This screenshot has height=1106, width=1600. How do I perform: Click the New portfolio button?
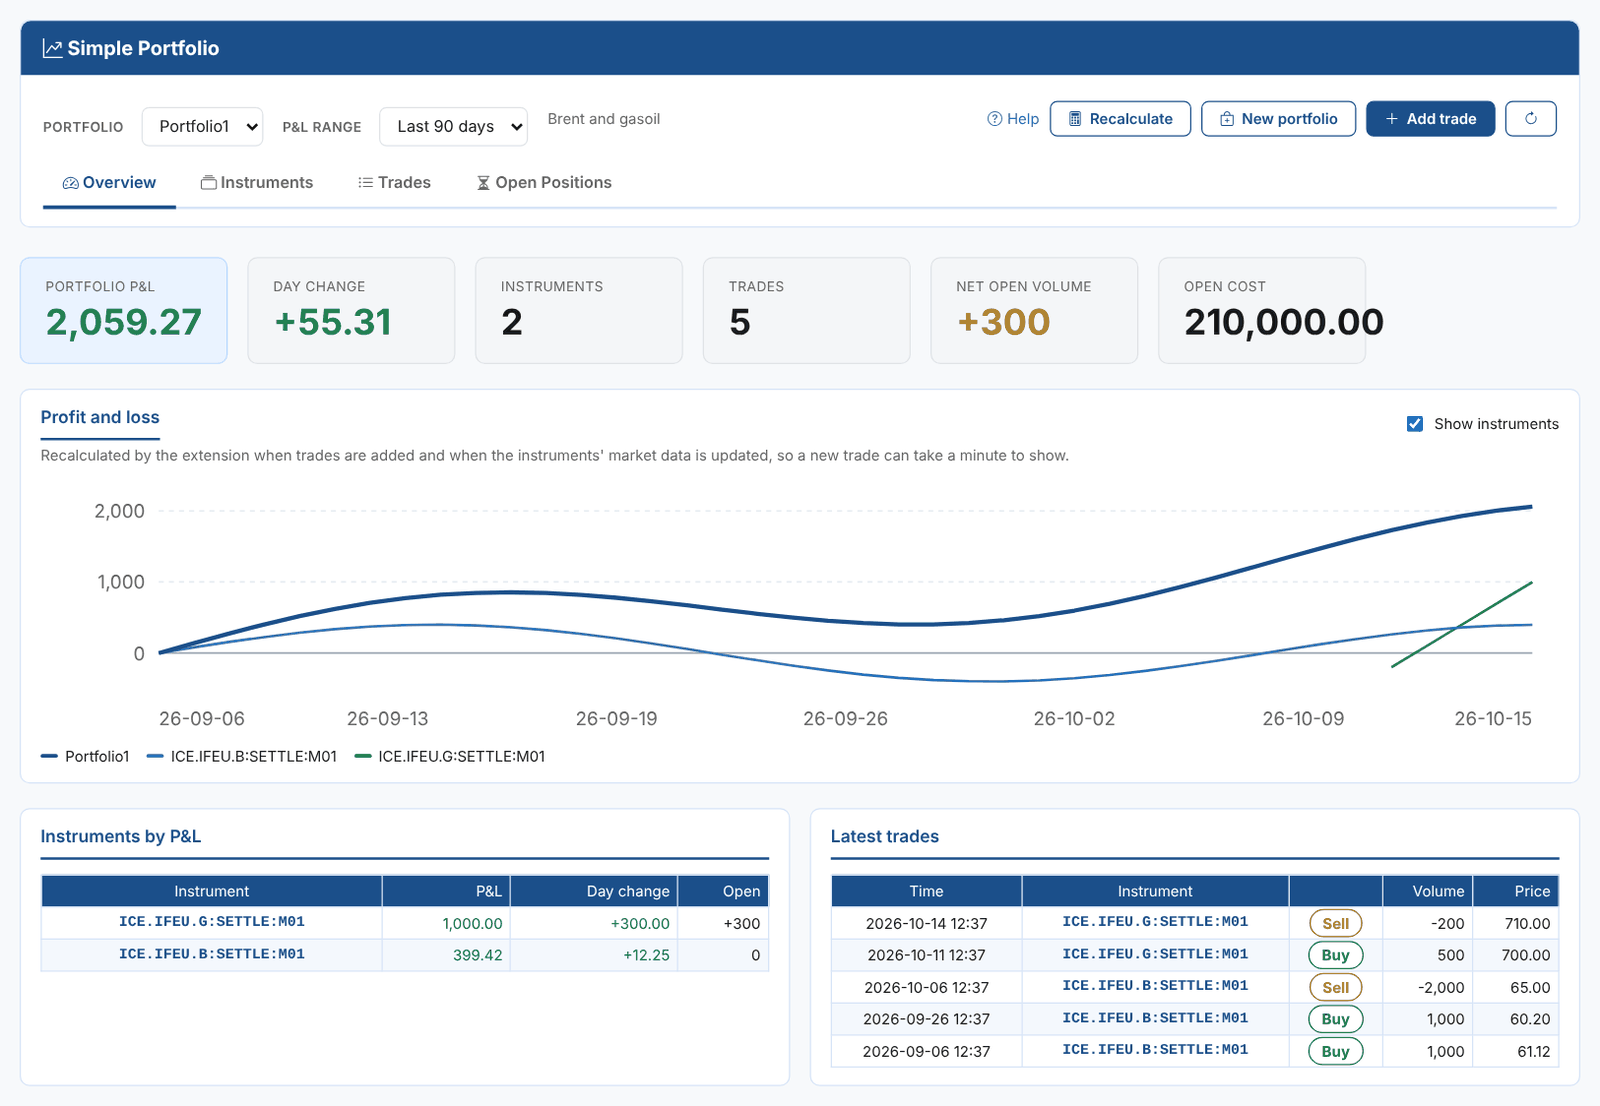click(x=1278, y=119)
